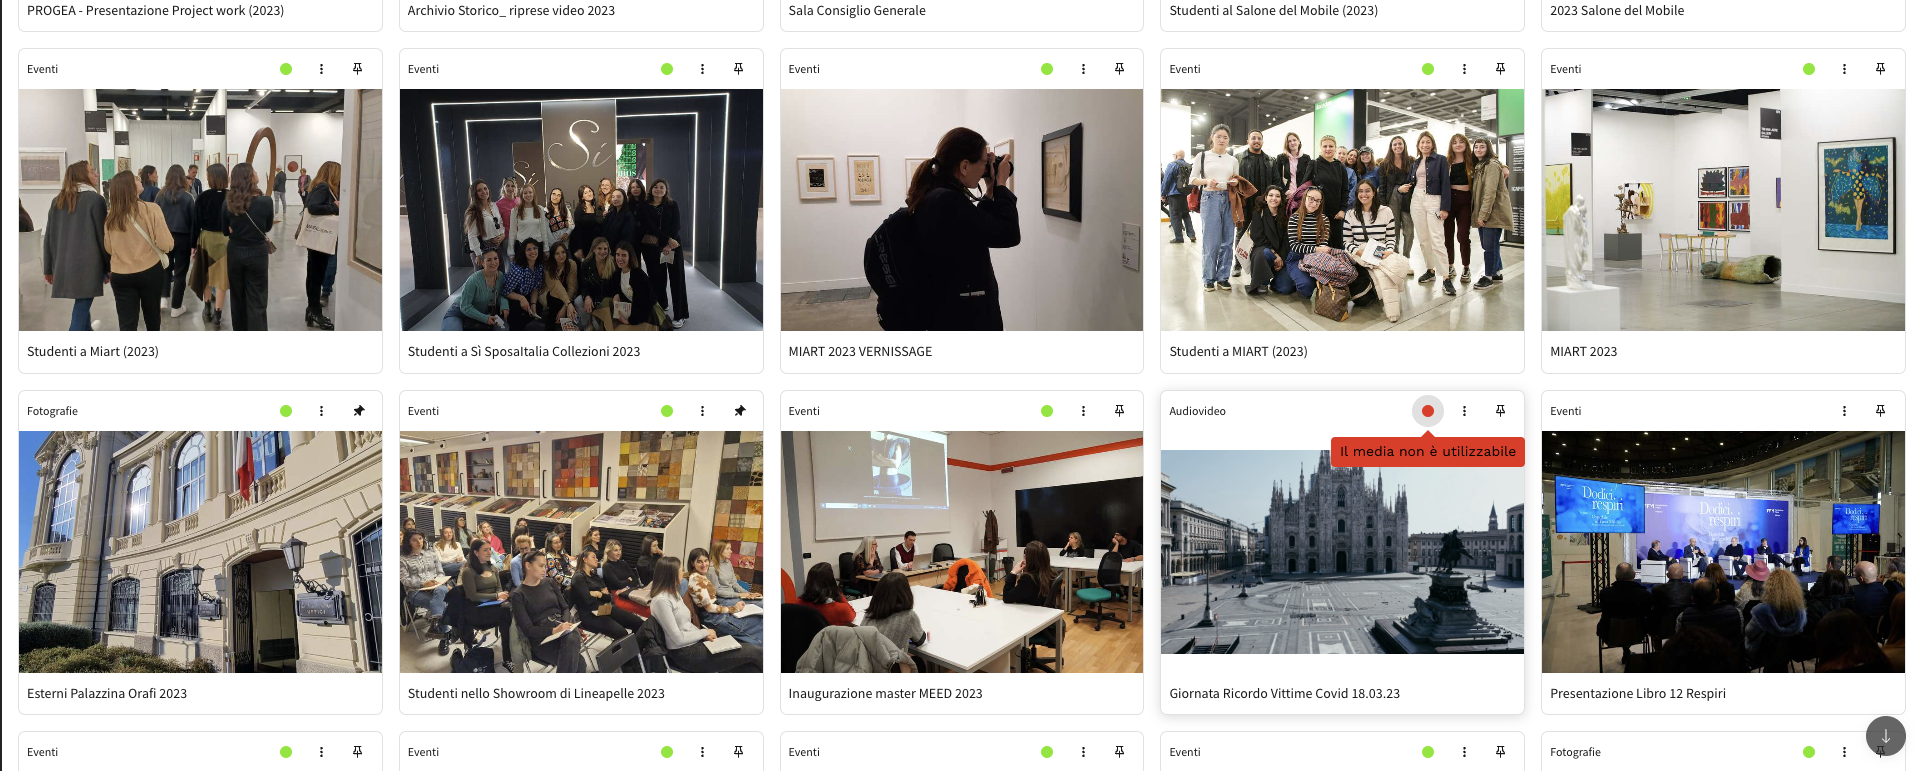The width and height of the screenshot is (1921, 771).
Task: Open more options on Presentazione Libro 12 Respiri
Action: [1844, 411]
